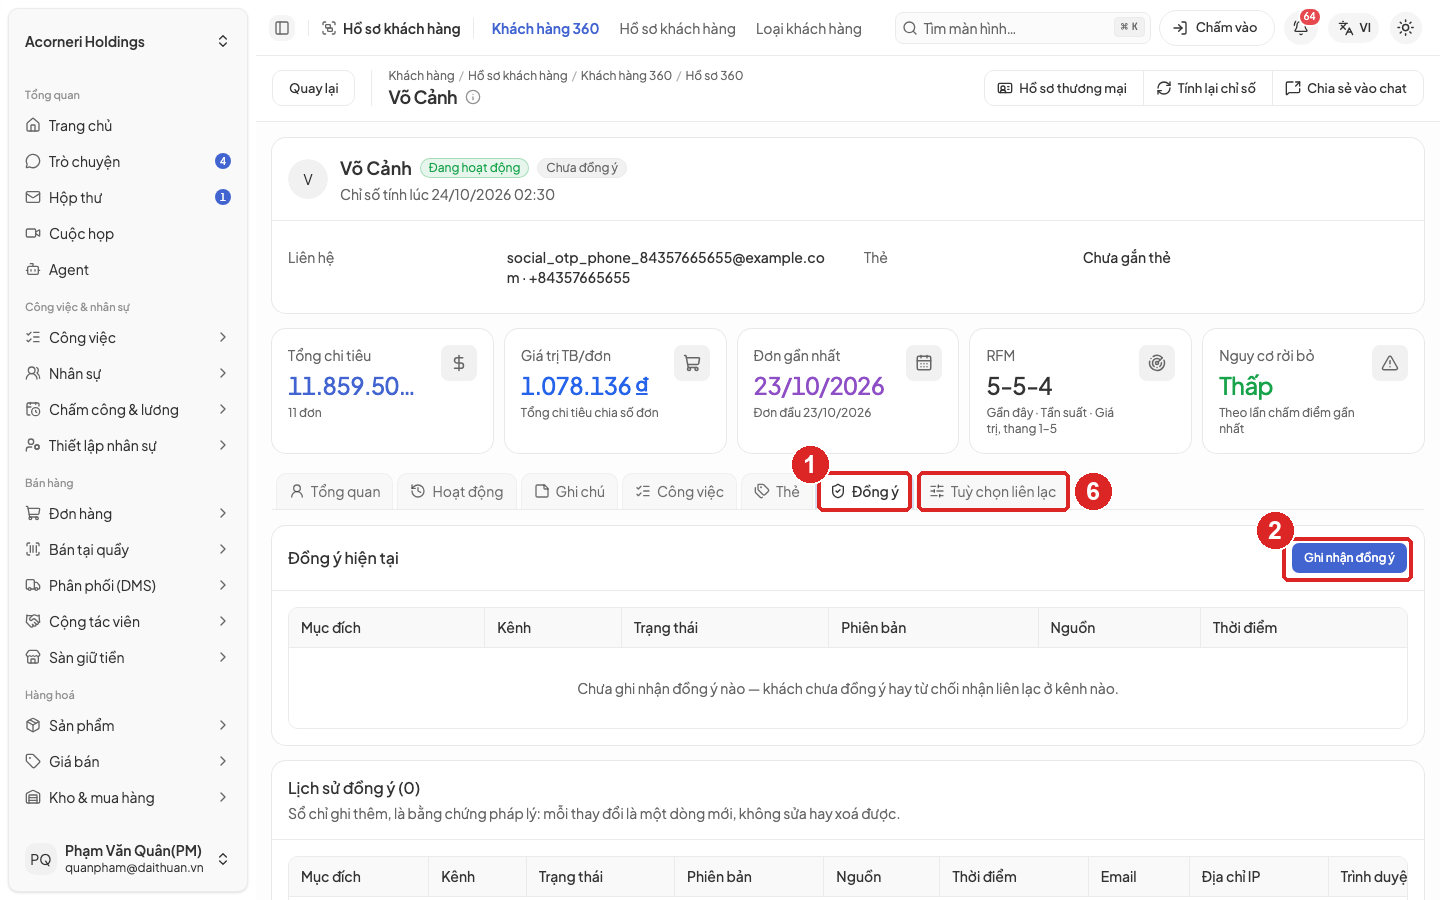Expand Công việc sidebar group
Image resolution: width=1440 pixels, height=900 pixels.
[128, 338]
